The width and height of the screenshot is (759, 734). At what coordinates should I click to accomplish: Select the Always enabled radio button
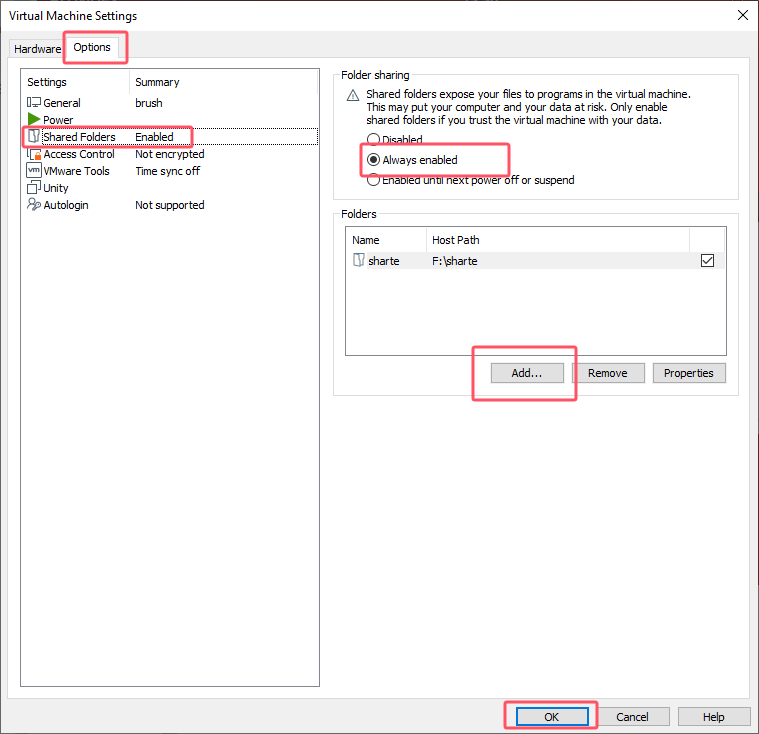click(x=374, y=160)
